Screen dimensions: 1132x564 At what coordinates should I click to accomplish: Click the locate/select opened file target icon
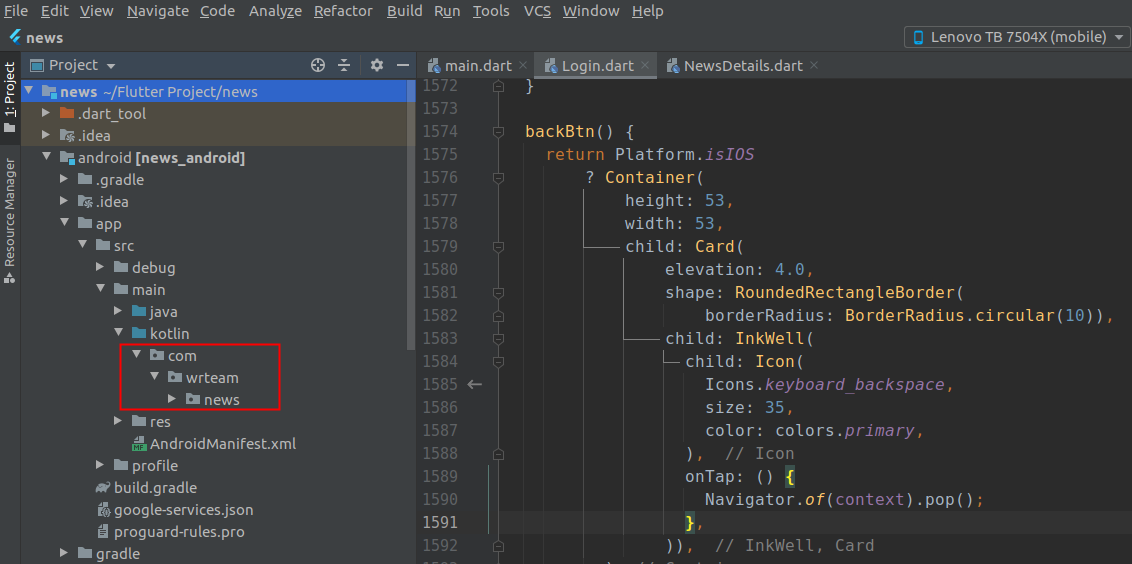[x=318, y=65]
